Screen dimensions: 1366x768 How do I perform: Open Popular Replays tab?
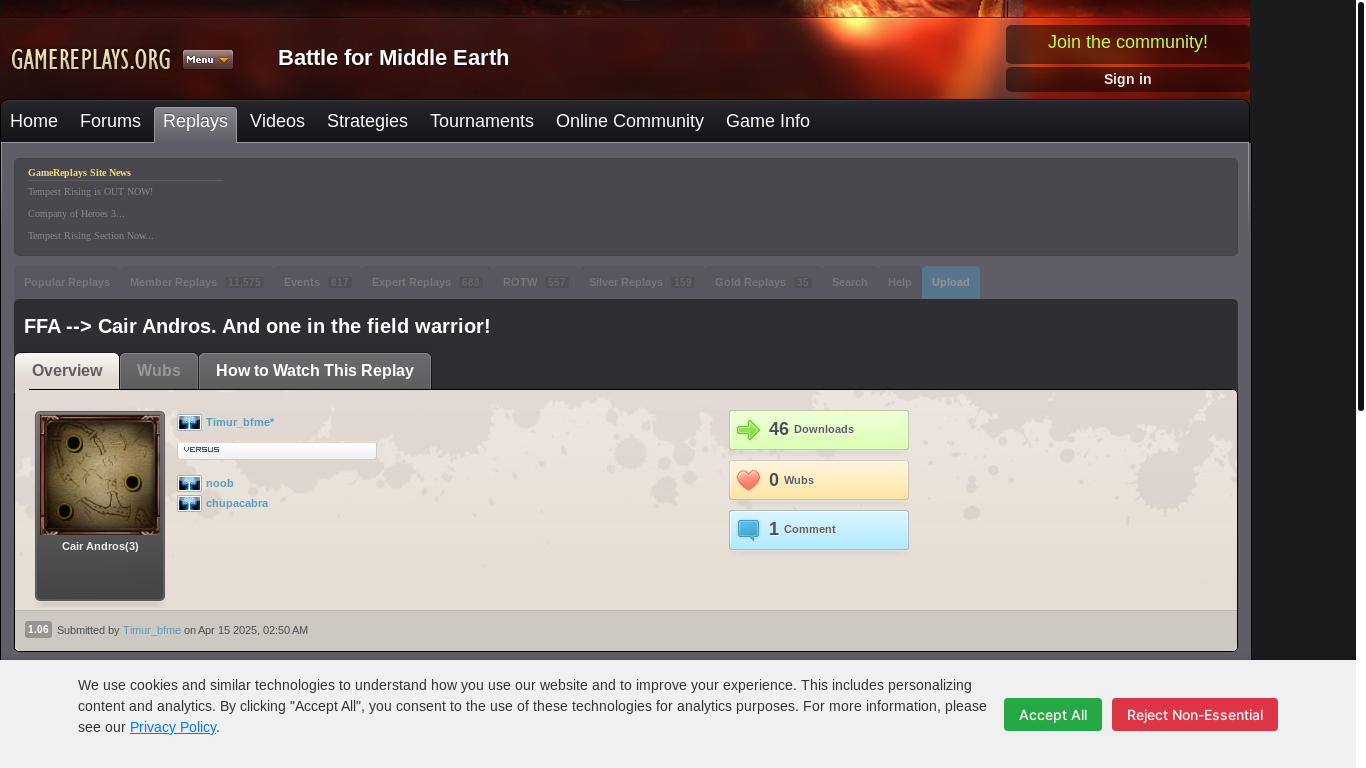(67, 283)
